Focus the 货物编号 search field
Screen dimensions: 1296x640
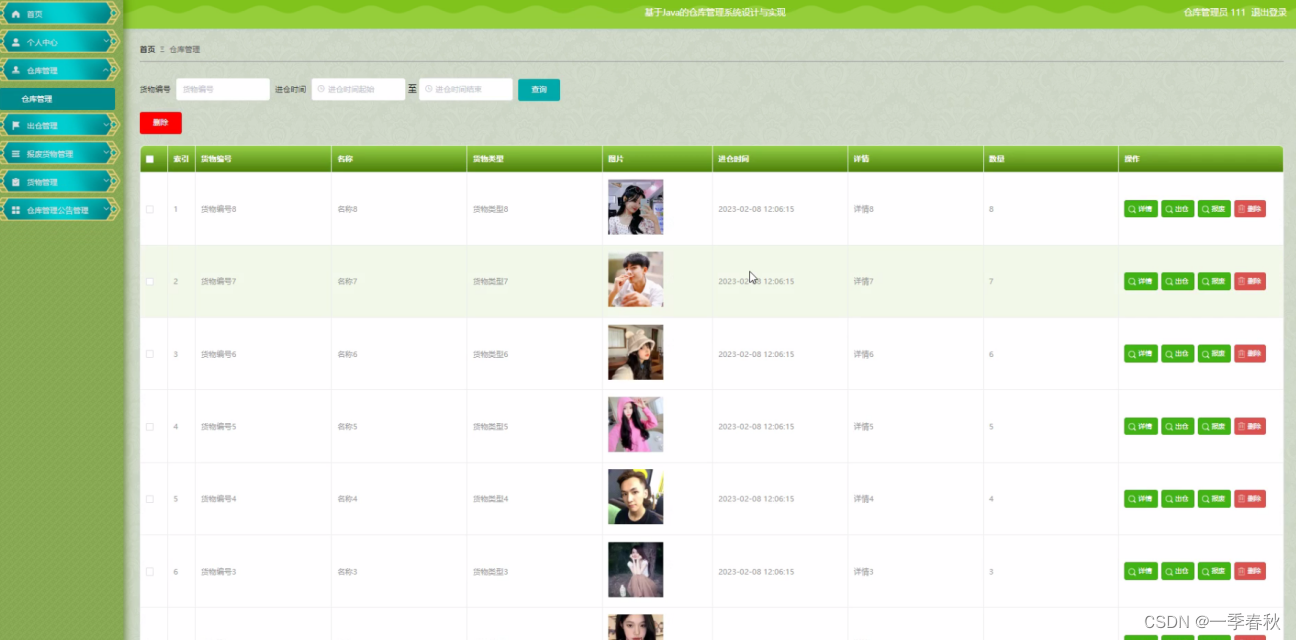223,89
